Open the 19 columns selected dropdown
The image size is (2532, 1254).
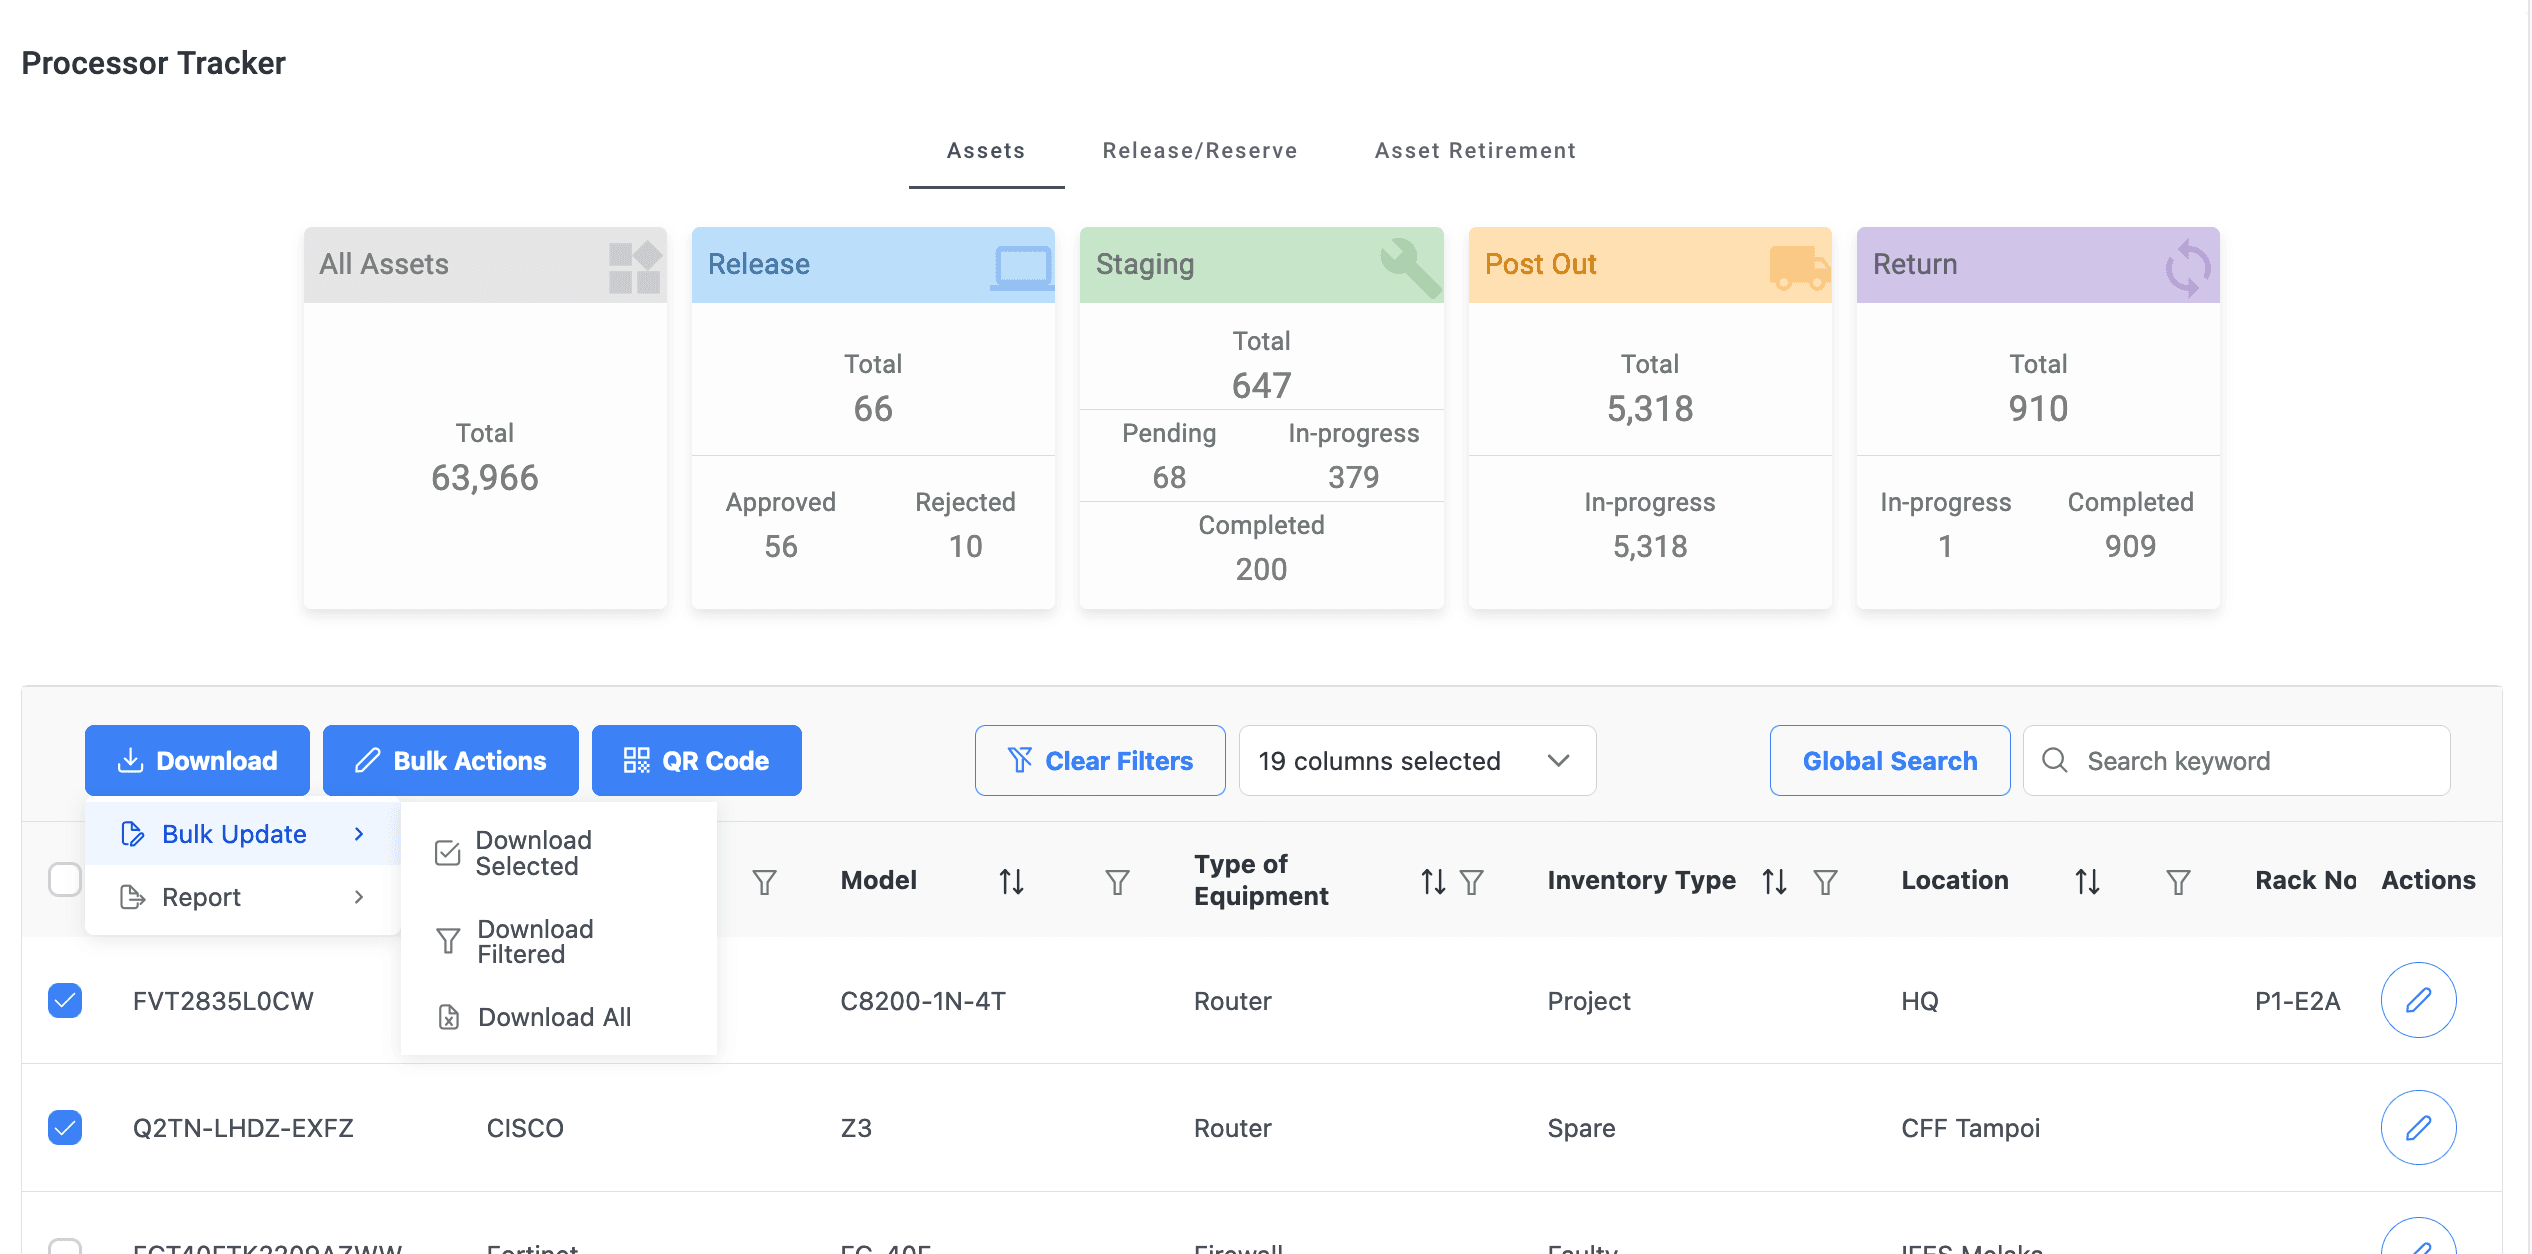tap(1417, 760)
